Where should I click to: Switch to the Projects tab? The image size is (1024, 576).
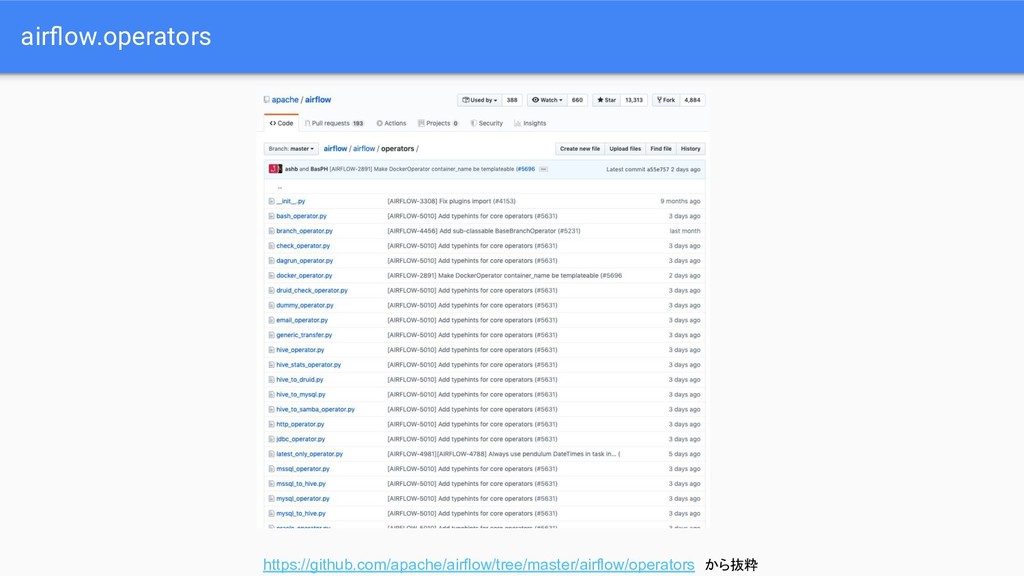(x=438, y=123)
